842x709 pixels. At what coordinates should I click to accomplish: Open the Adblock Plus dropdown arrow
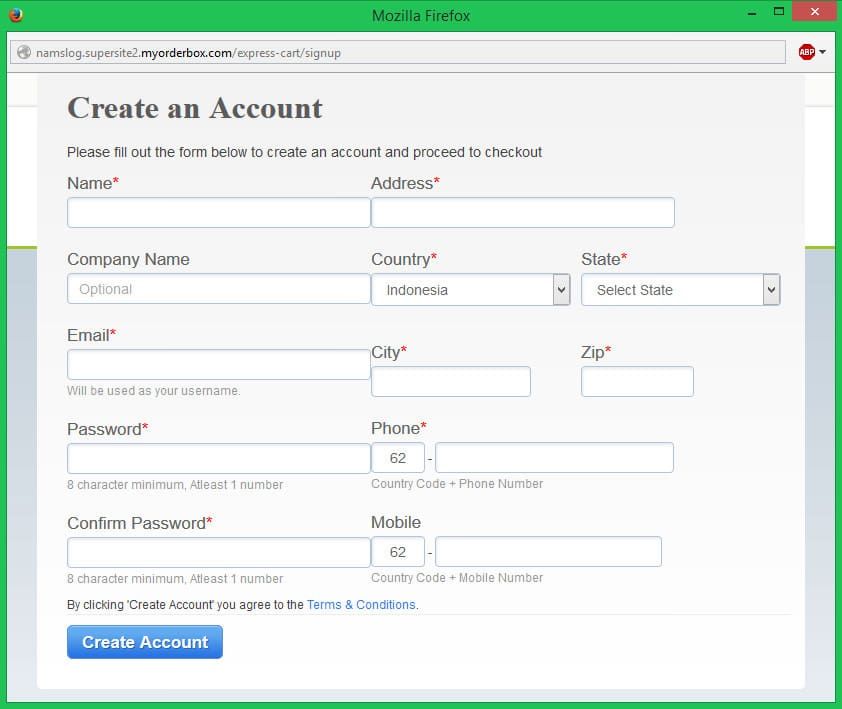point(822,52)
